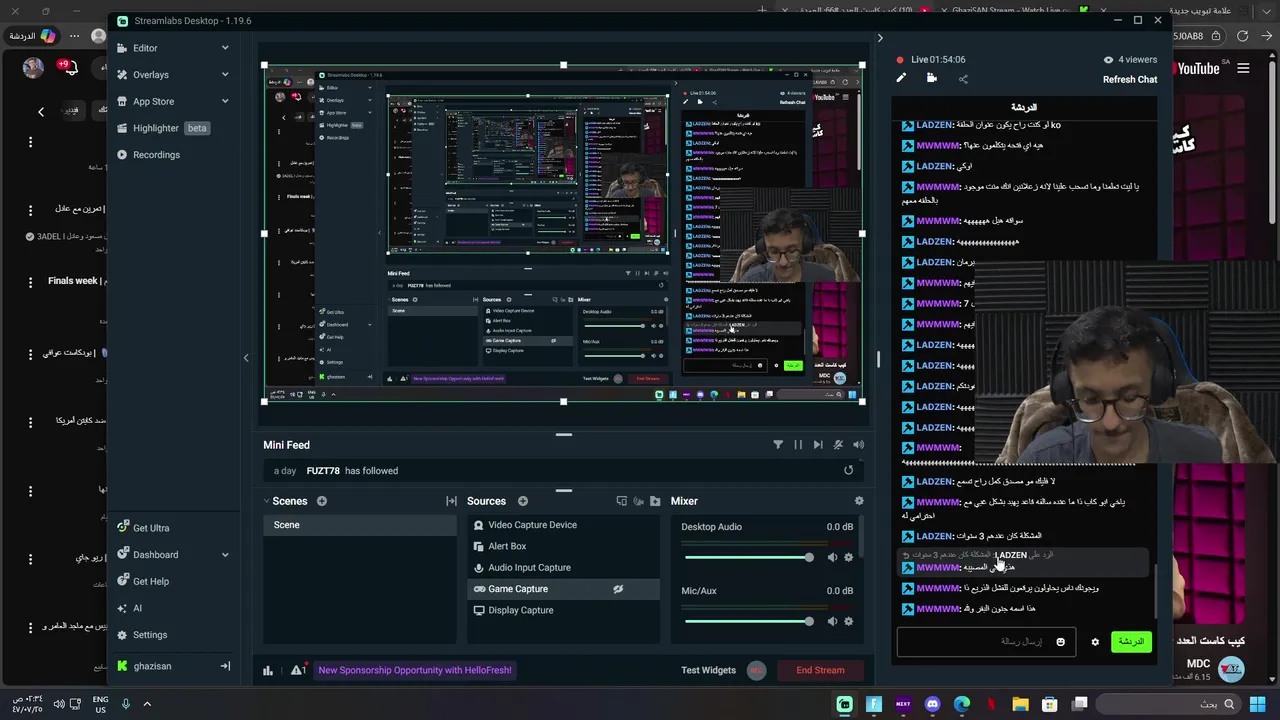Open the Mini Feed filter icon
Screen dimensions: 1280x720
[778, 445]
